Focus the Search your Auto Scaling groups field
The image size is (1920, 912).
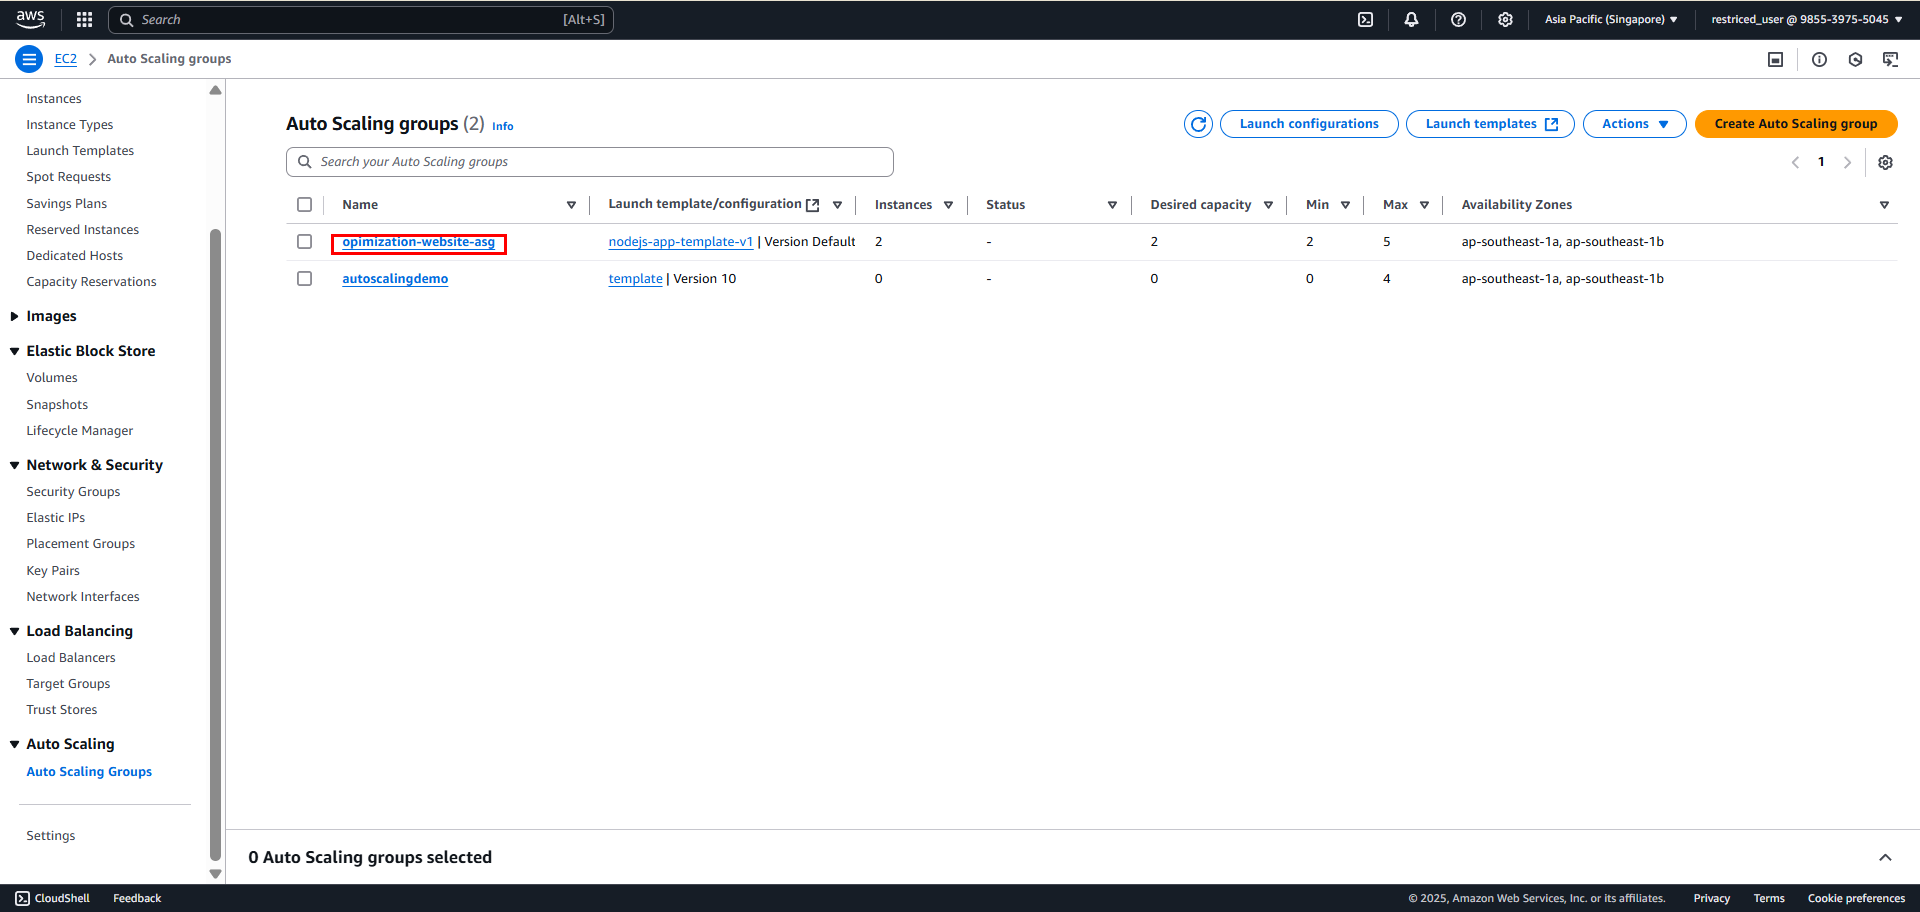[x=590, y=162]
